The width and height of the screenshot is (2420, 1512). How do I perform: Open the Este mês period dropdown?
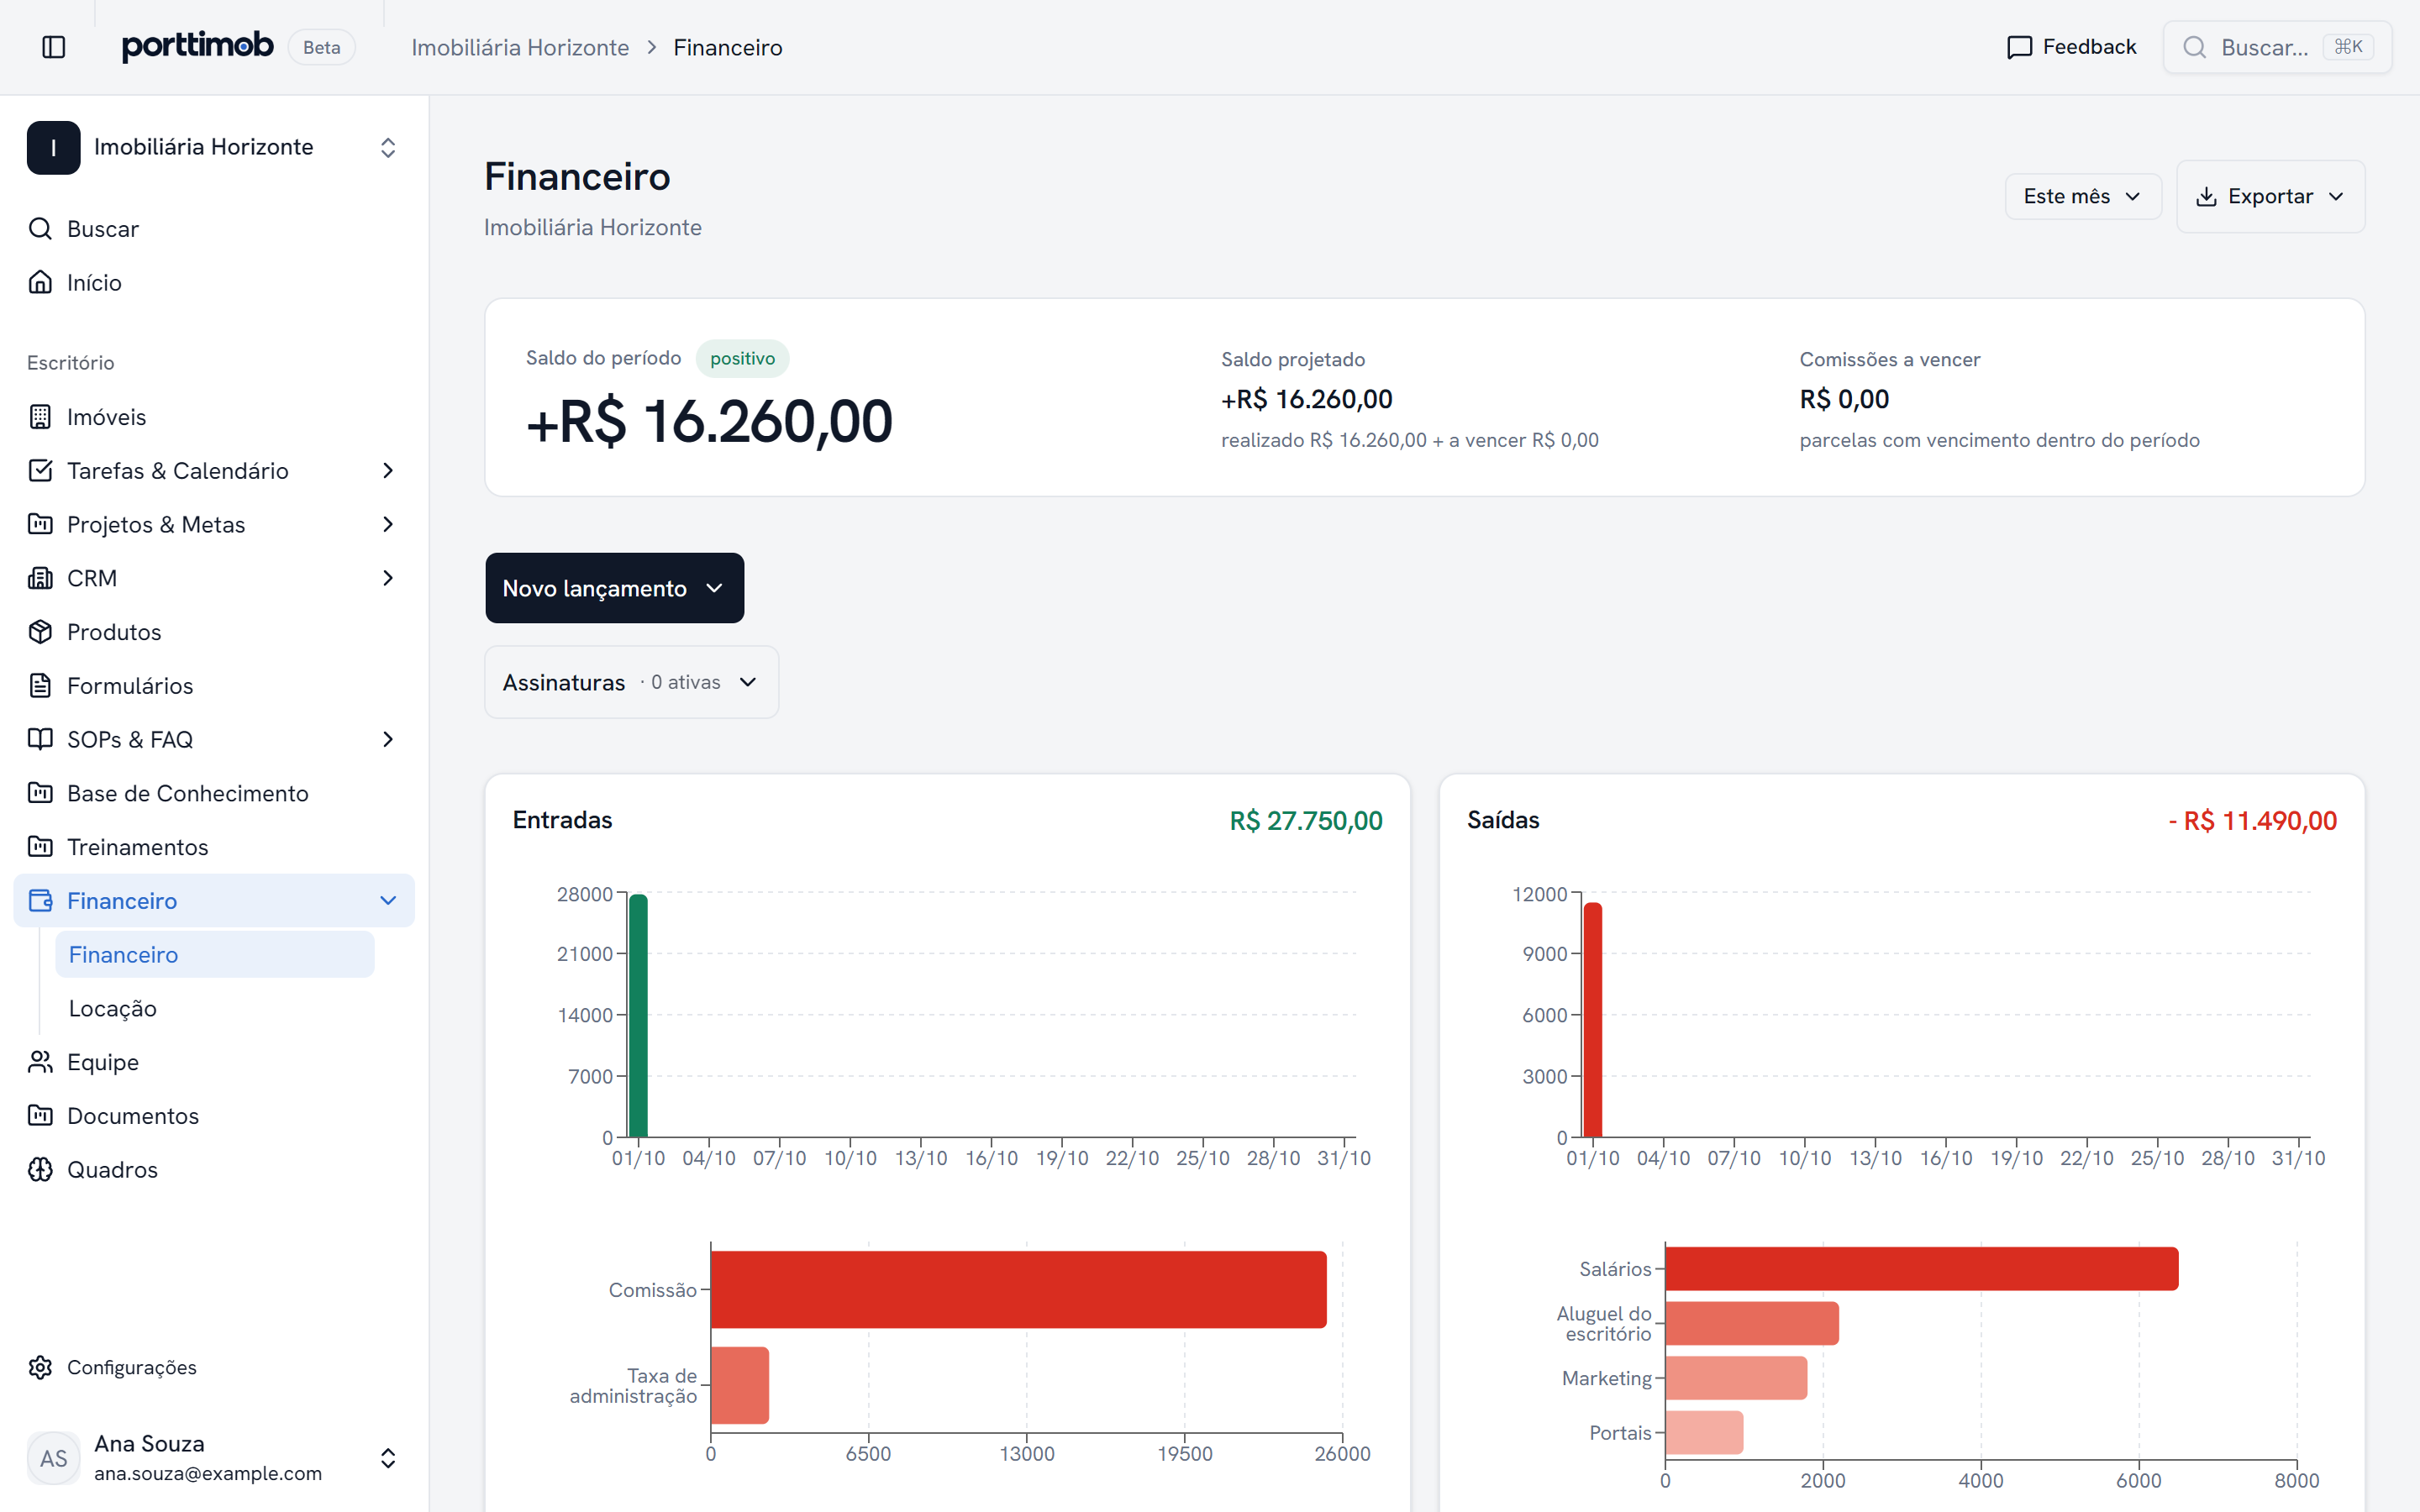tap(2083, 197)
